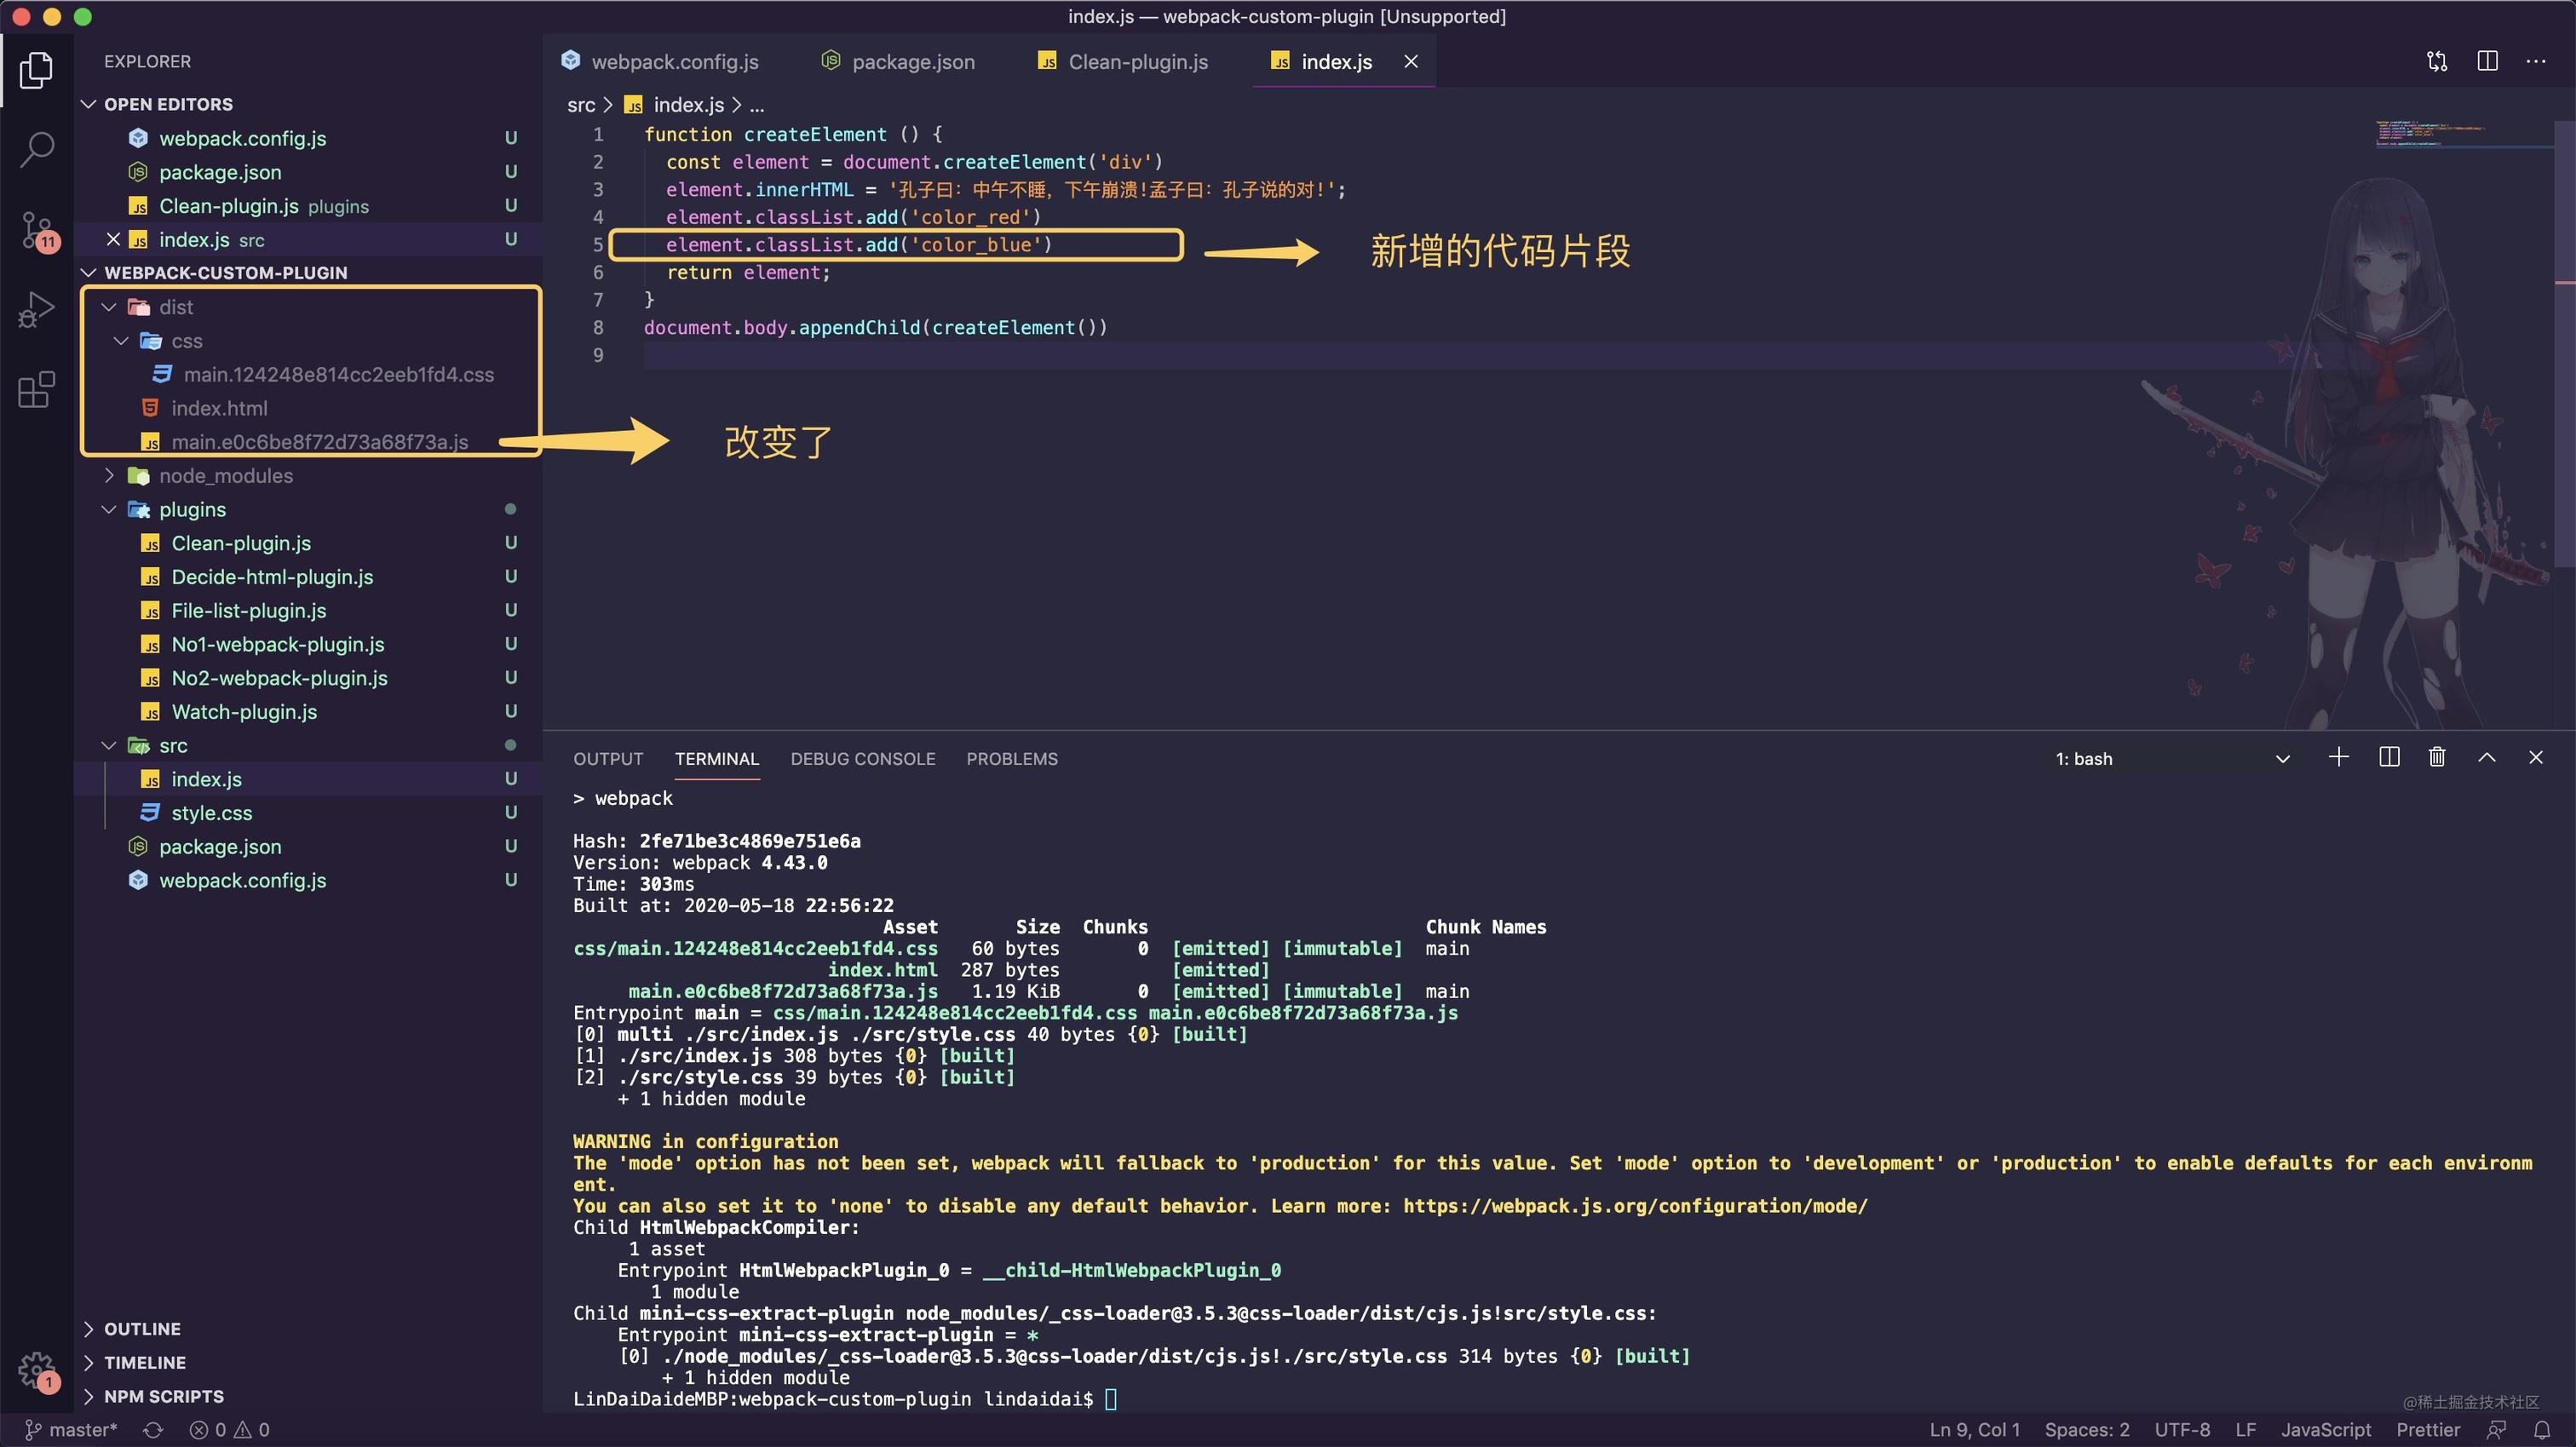The image size is (2576, 1447).
Task: Switch to the package.json editor tab
Action: pyautogui.click(x=898, y=61)
